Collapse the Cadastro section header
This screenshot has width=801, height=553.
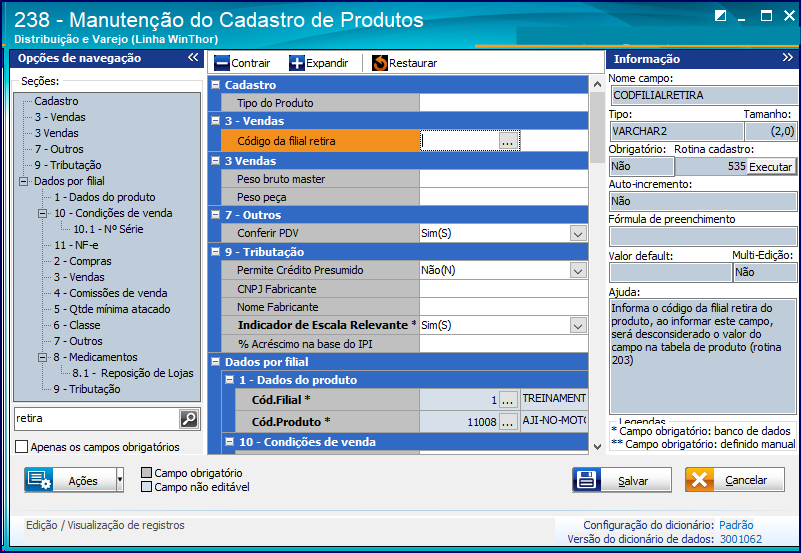[x=216, y=85]
